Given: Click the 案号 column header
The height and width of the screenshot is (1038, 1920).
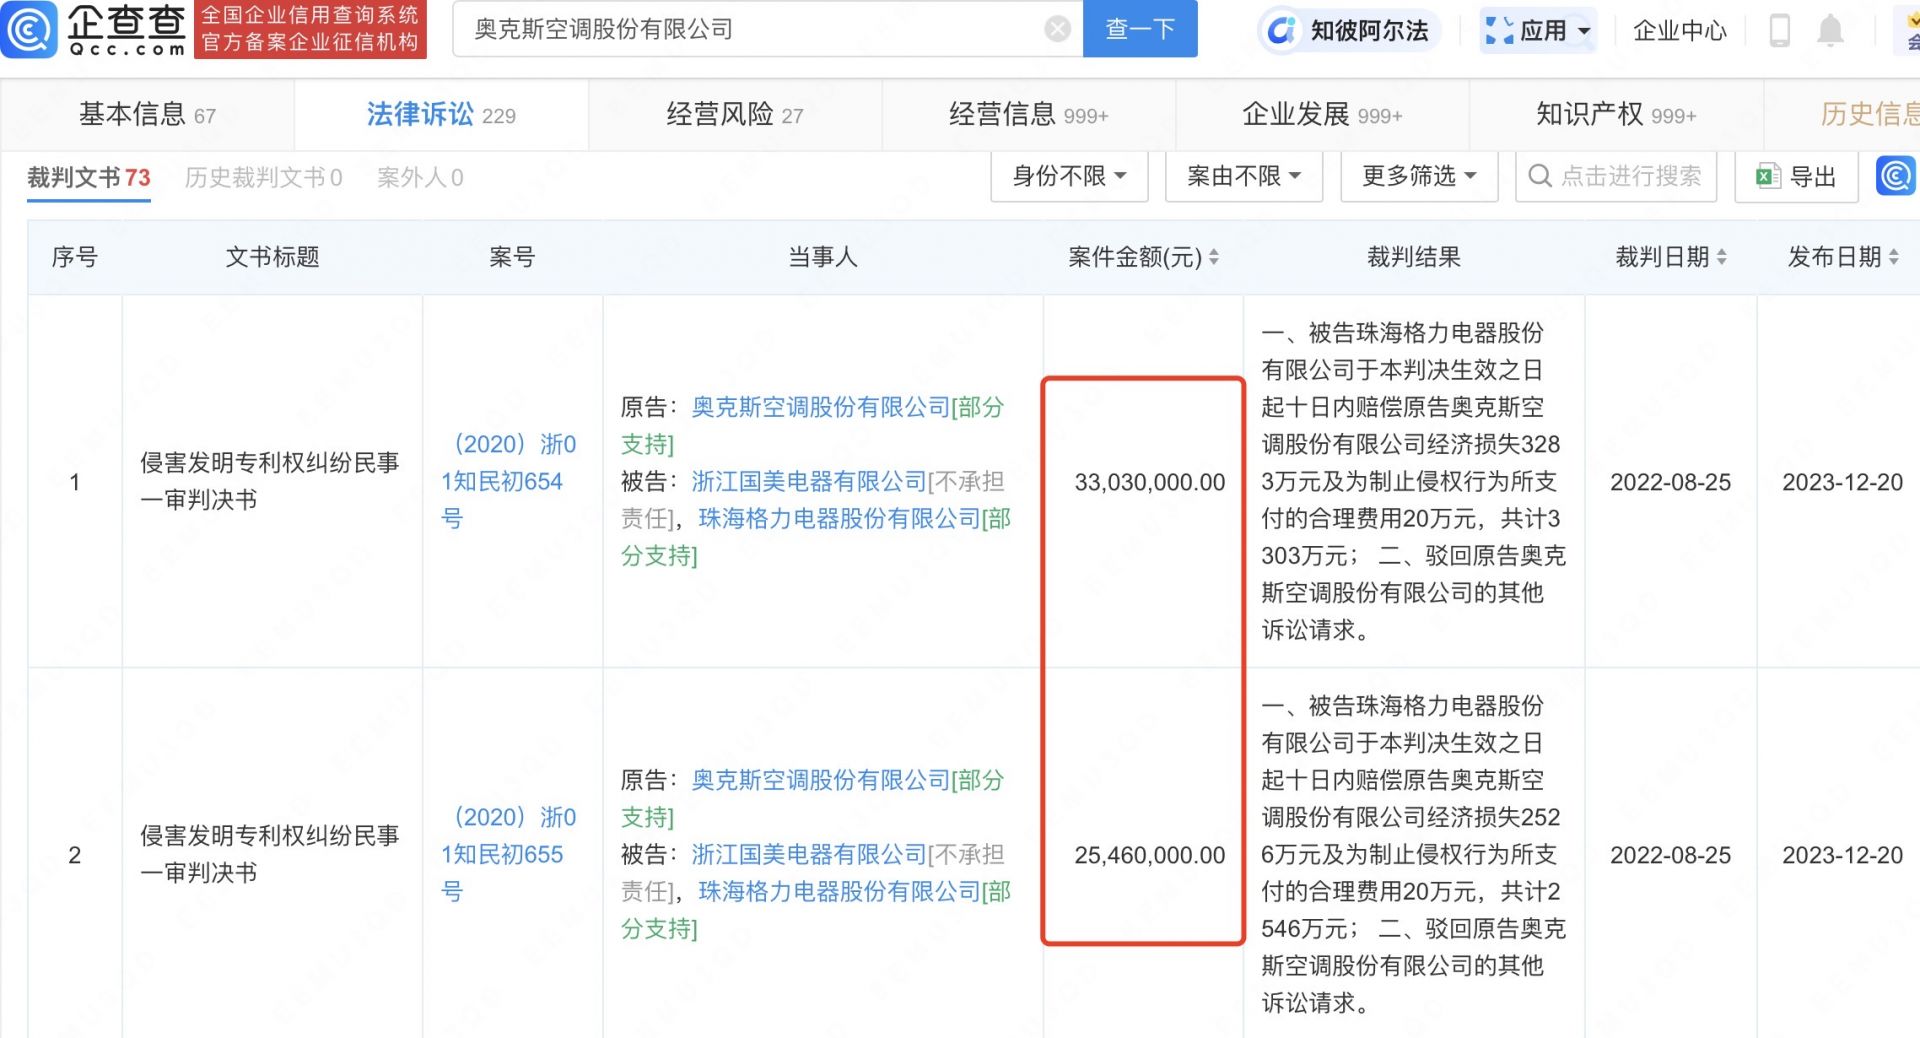Looking at the screenshot, I should [512, 257].
